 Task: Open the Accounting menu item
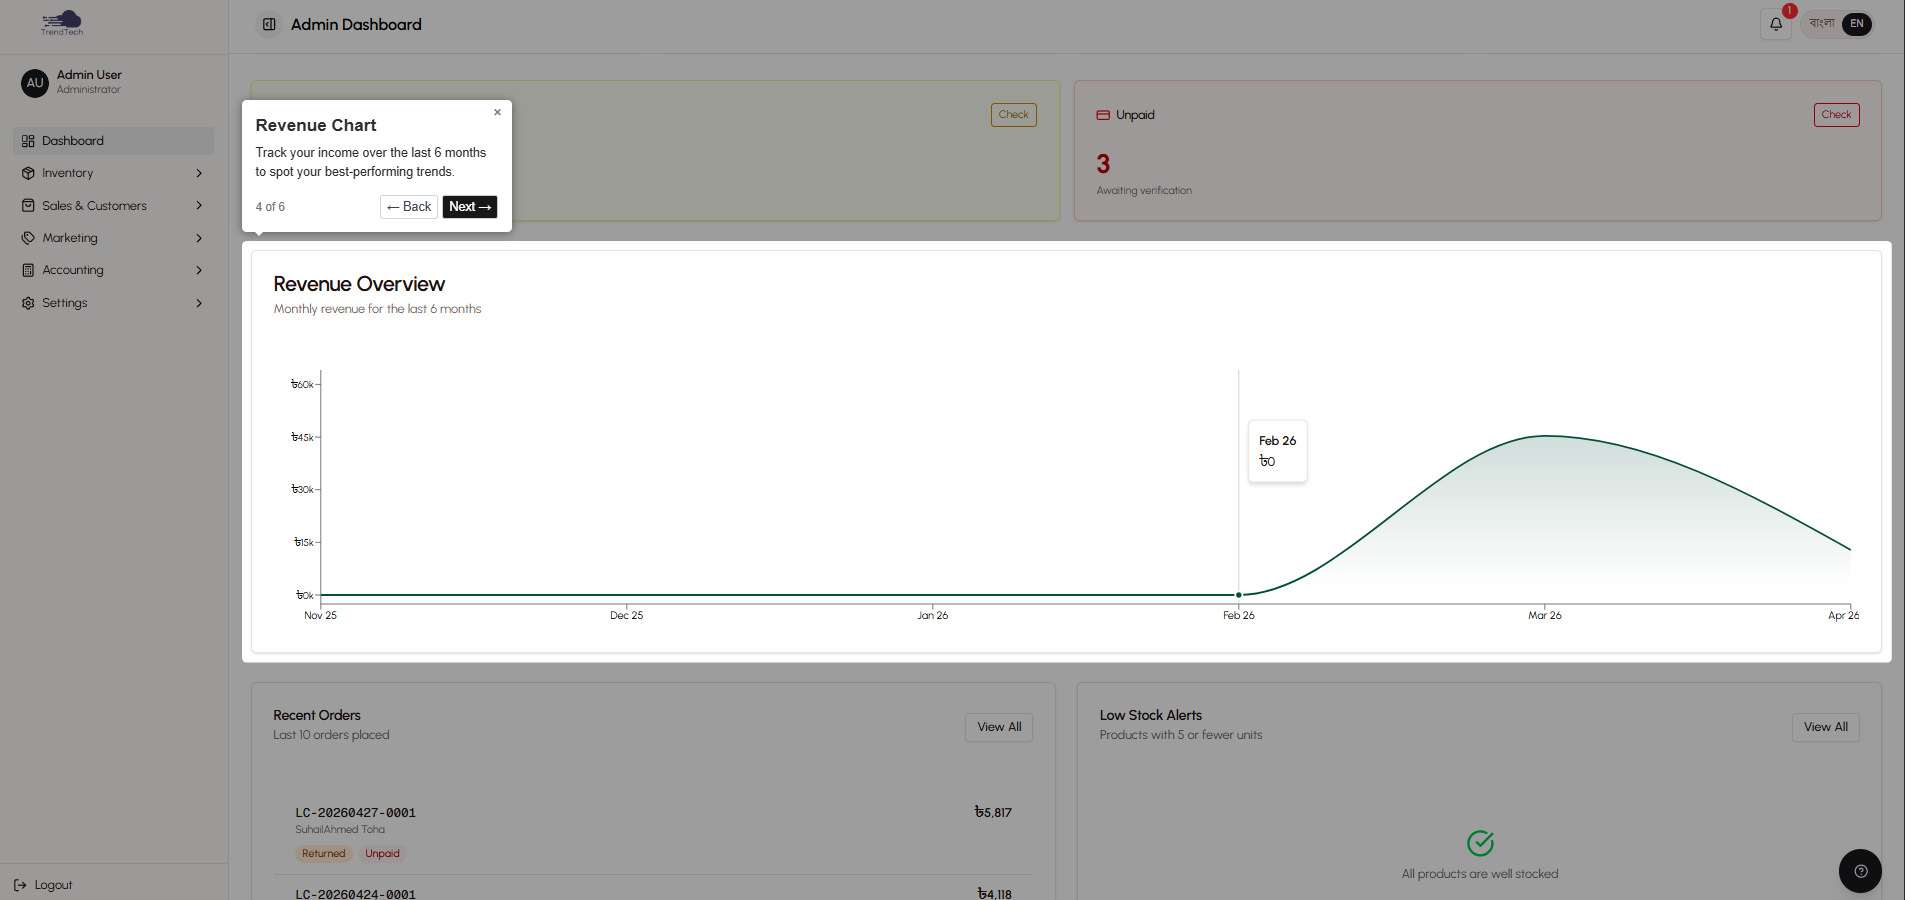(73, 270)
